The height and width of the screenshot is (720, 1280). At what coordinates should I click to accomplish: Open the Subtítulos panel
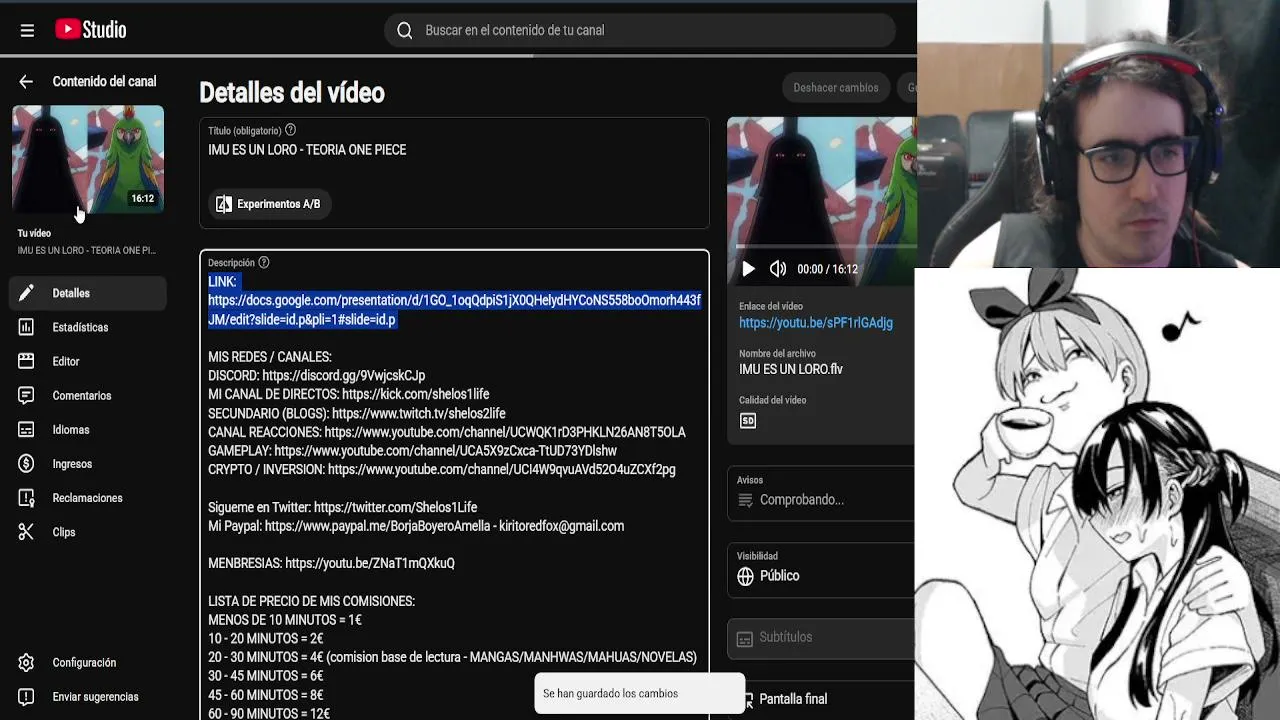point(821,638)
